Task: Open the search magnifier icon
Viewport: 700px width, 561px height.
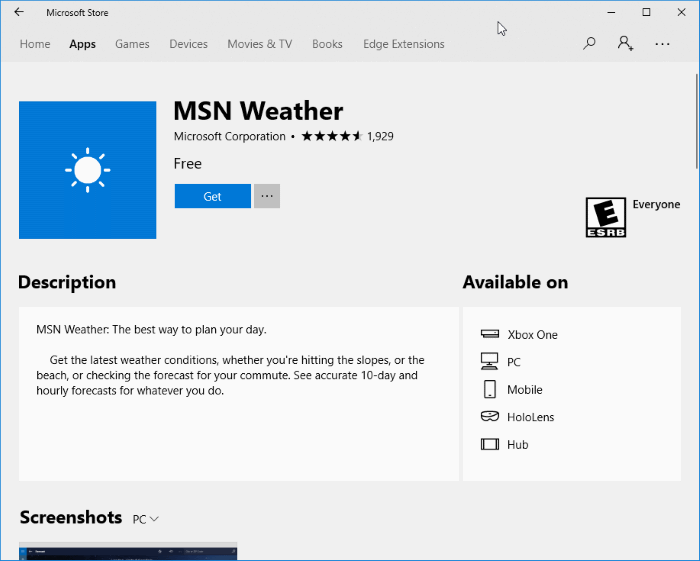Action: click(589, 44)
